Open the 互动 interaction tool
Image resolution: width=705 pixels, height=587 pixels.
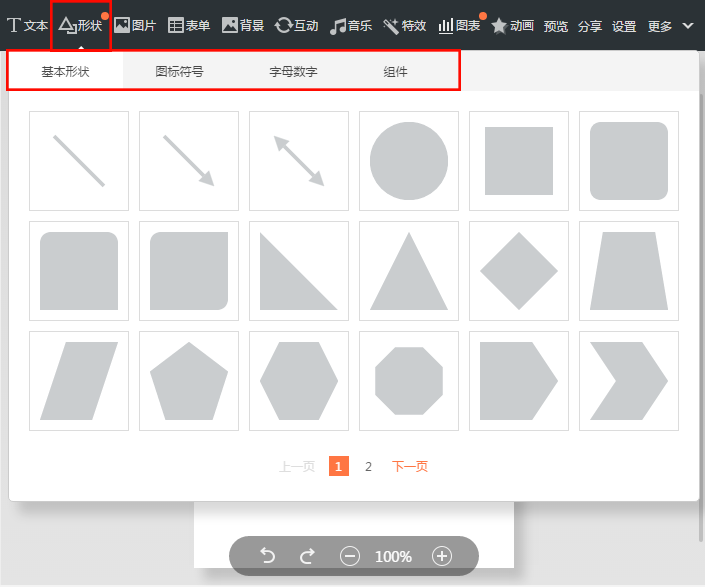pyautogui.click(x=296, y=26)
